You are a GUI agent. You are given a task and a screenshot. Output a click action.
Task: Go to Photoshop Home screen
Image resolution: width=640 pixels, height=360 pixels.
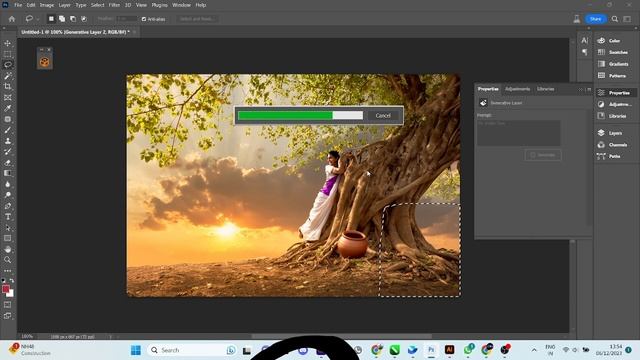[11, 19]
